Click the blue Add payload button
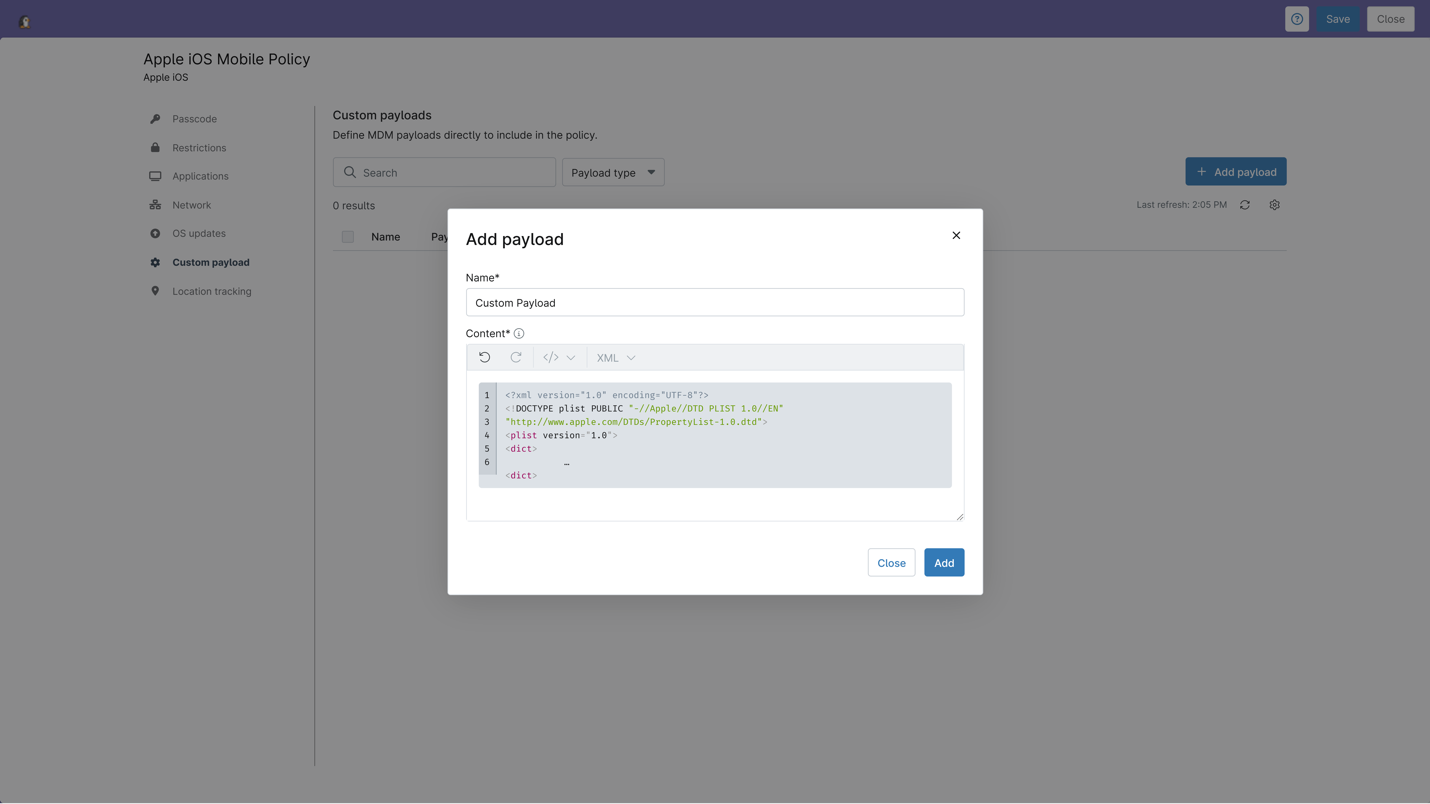This screenshot has width=1430, height=804. pyautogui.click(x=1236, y=171)
